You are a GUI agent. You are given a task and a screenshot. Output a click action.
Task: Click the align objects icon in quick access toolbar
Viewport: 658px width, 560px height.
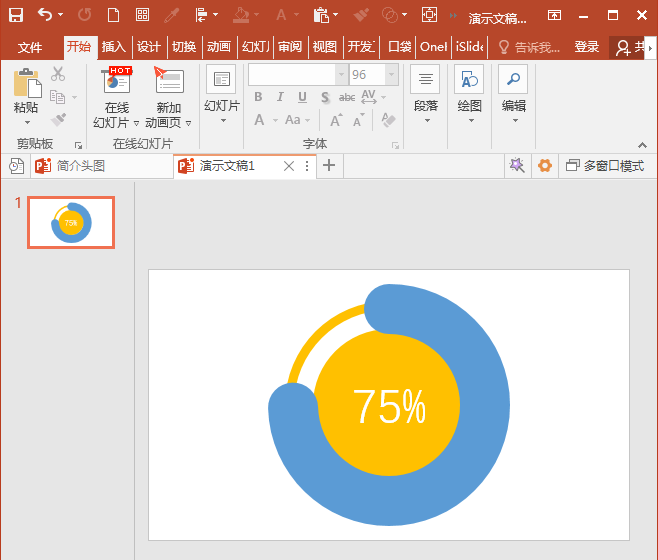(201, 15)
